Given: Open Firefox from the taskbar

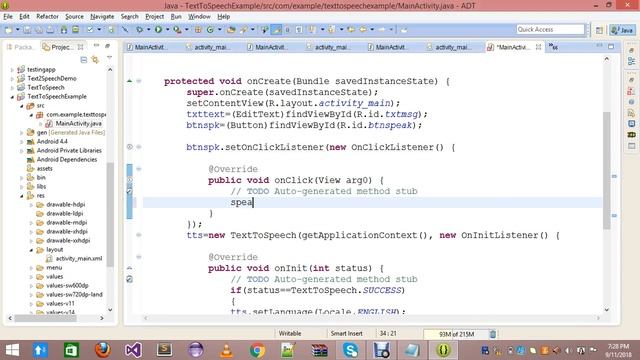Looking at the screenshot, I should 103,350.
